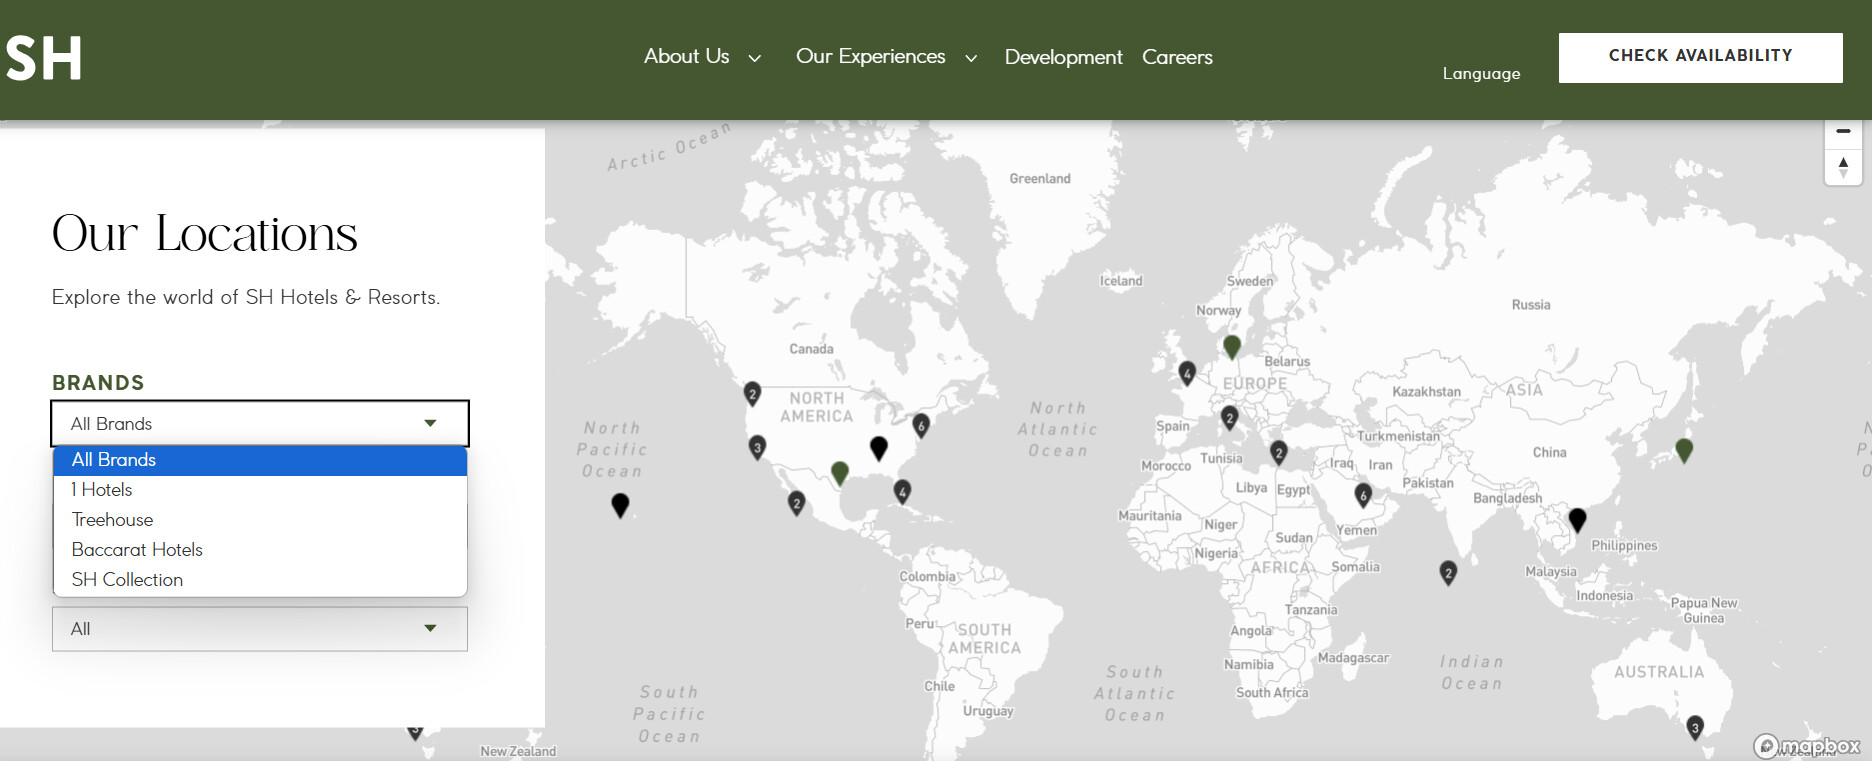Reset map bearing with compass button
This screenshot has width=1872, height=761.
coord(1843,167)
